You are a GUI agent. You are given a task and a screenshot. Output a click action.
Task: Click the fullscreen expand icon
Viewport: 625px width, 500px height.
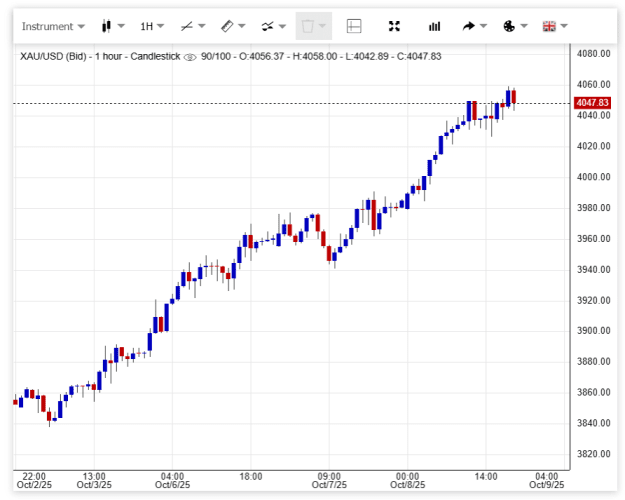click(x=394, y=26)
